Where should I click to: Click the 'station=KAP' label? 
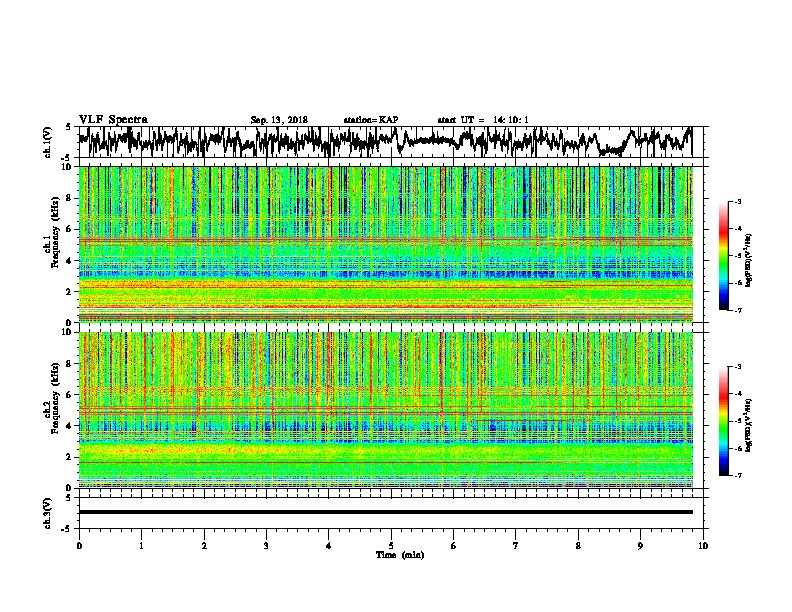coord(371,120)
